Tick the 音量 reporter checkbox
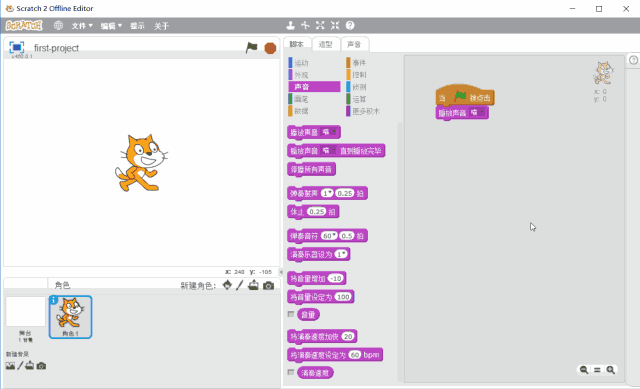 click(291, 314)
